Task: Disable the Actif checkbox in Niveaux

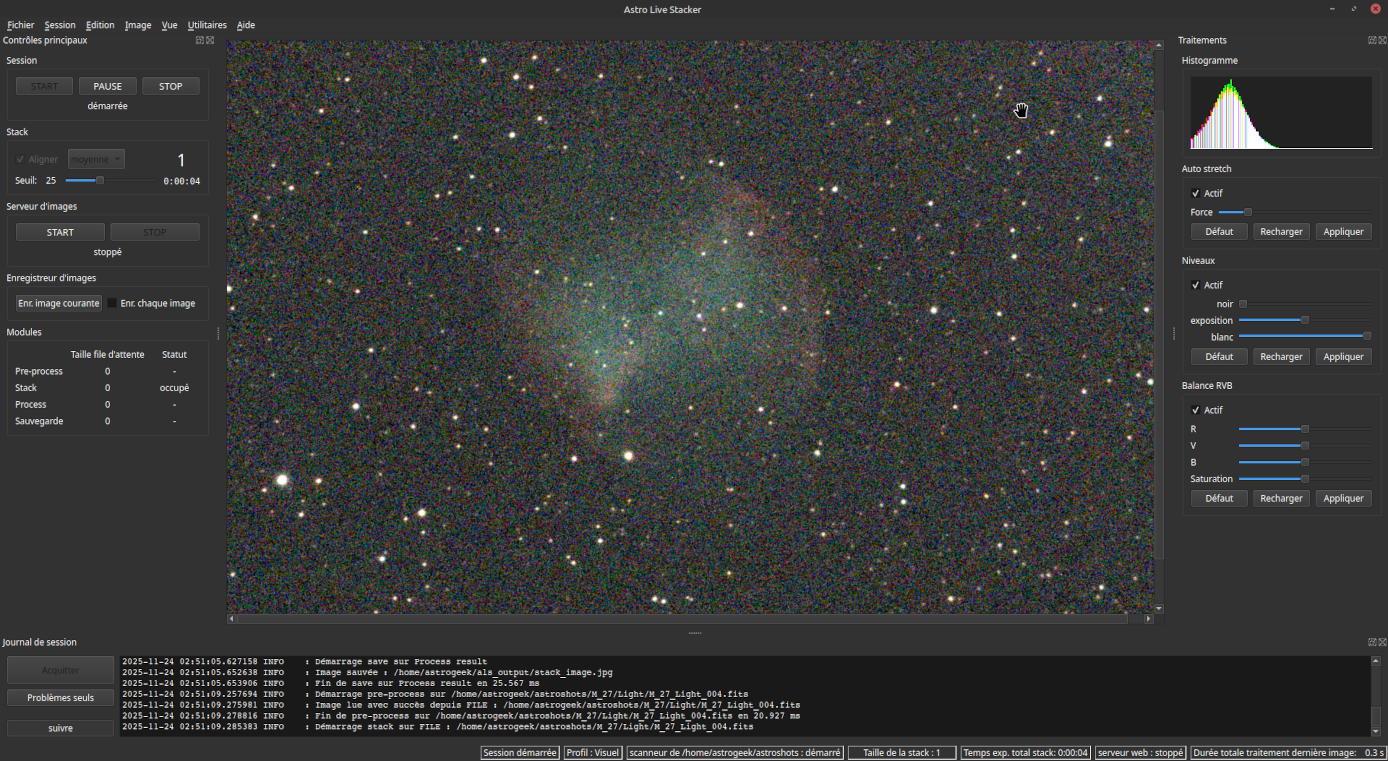Action: click(1196, 284)
